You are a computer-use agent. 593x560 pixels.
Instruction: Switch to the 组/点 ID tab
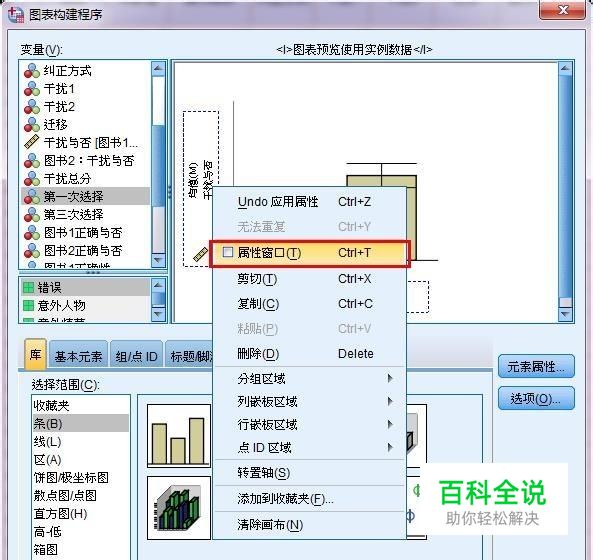click(x=137, y=356)
